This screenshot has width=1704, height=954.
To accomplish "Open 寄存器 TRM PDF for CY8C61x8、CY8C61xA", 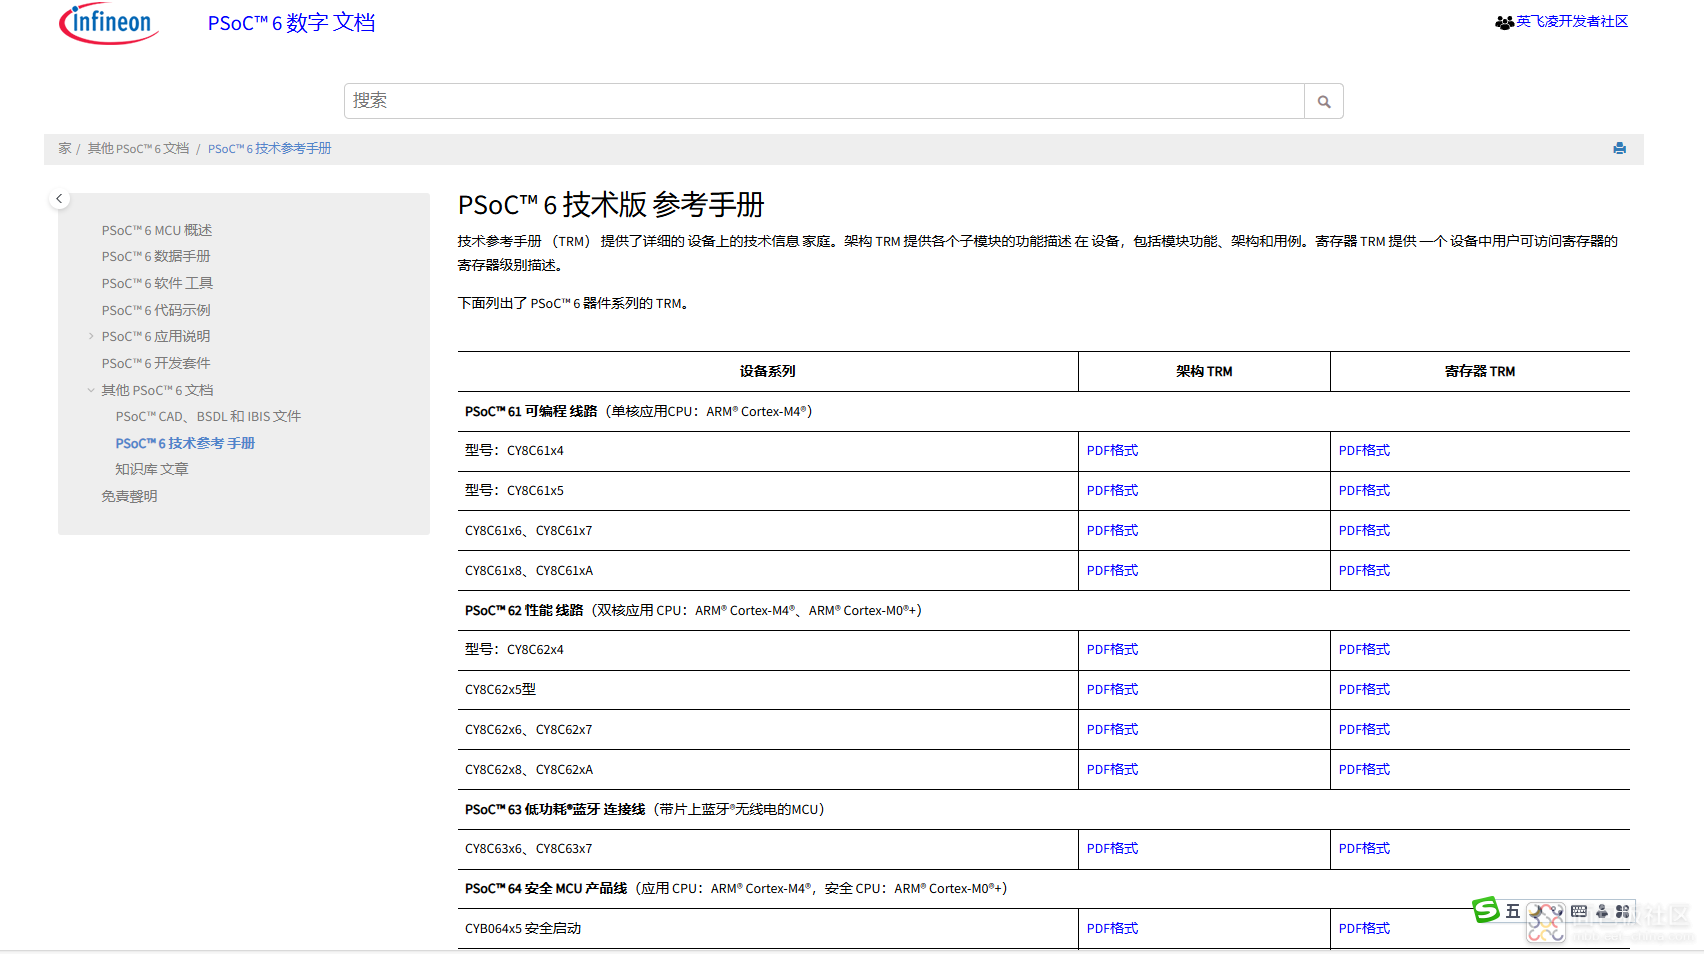I will click(x=1364, y=571).
